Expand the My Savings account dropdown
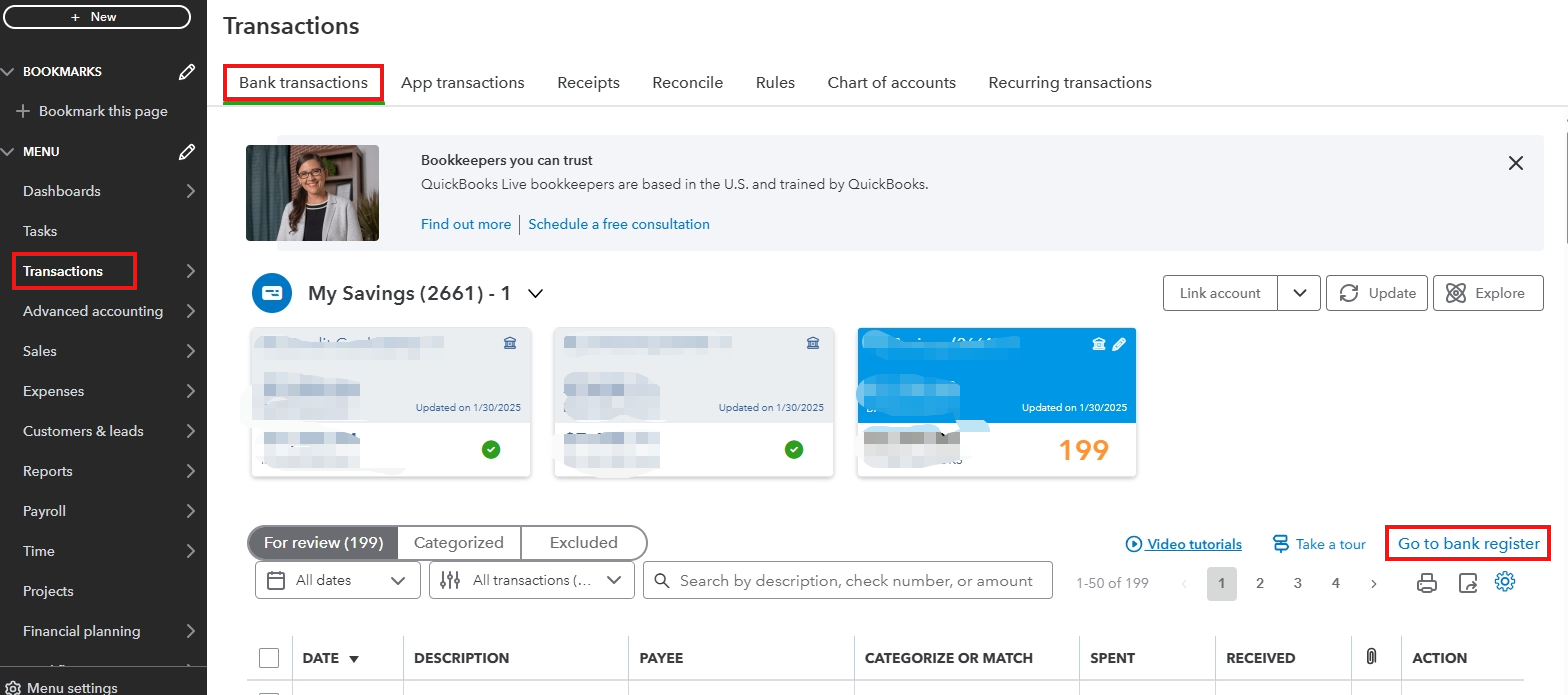Viewport: 1568px width, 695px height. pos(535,294)
